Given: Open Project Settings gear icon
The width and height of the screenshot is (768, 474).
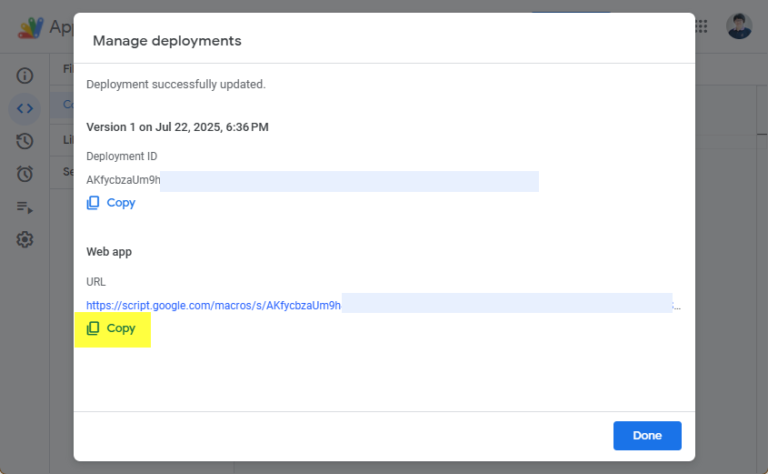Looking at the screenshot, I should pos(24,239).
